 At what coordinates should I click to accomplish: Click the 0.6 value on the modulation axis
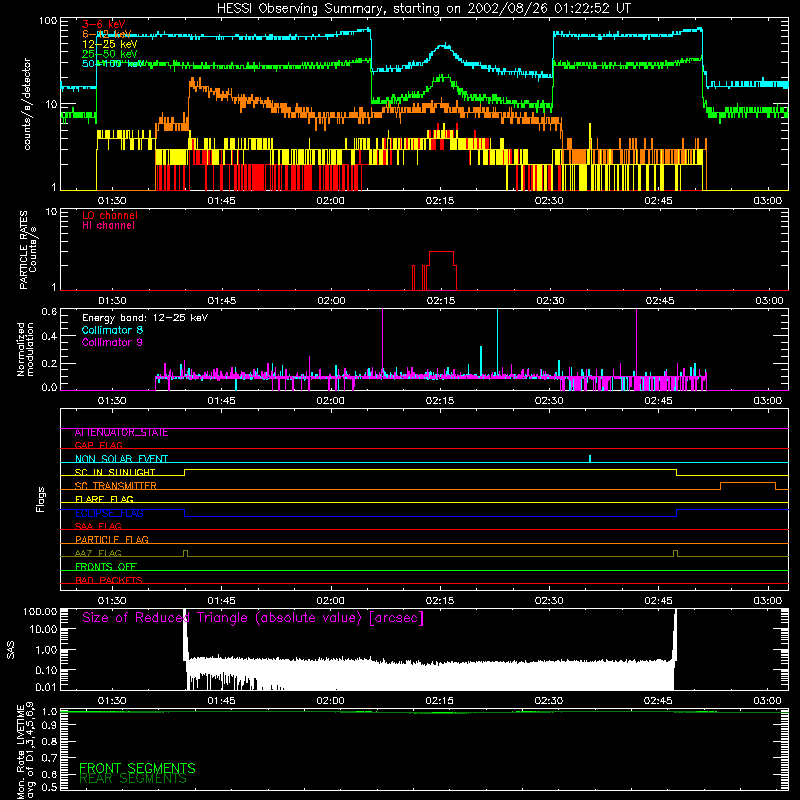49,311
